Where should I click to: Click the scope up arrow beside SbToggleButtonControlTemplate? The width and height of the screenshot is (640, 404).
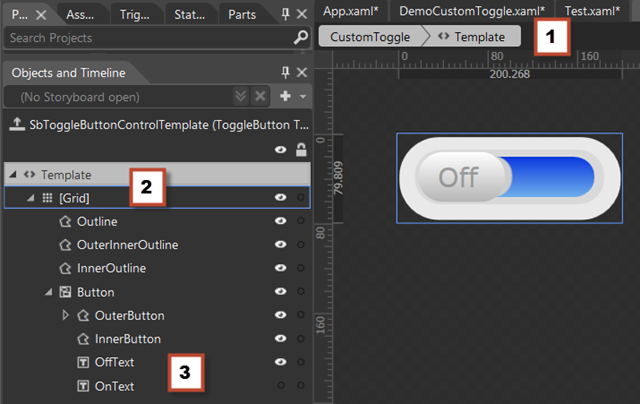(x=15, y=125)
